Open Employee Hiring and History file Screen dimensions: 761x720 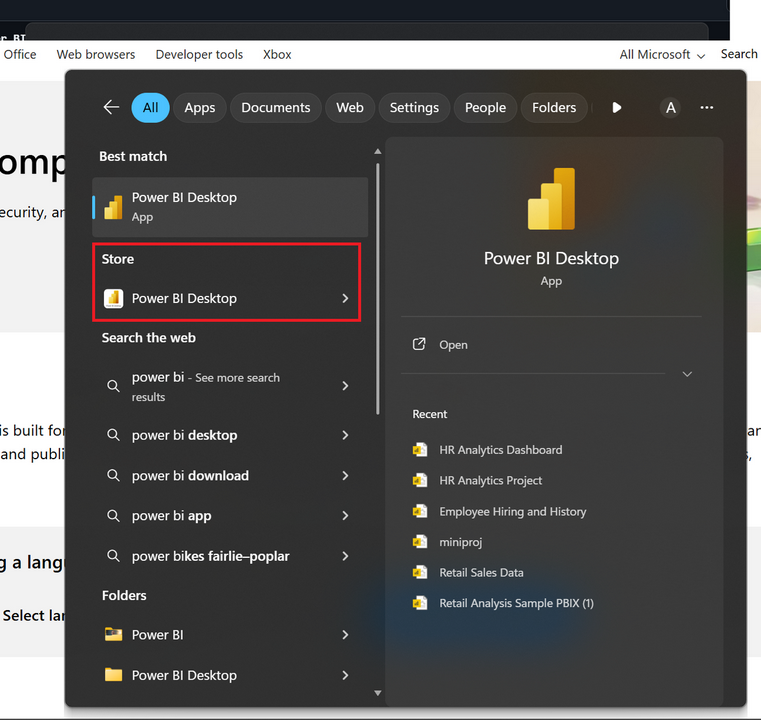[513, 511]
